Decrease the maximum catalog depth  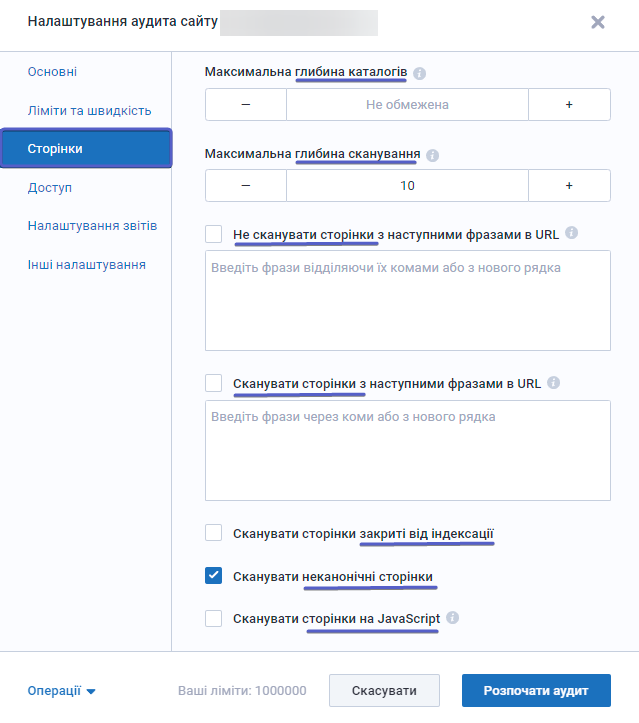click(x=246, y=105)
